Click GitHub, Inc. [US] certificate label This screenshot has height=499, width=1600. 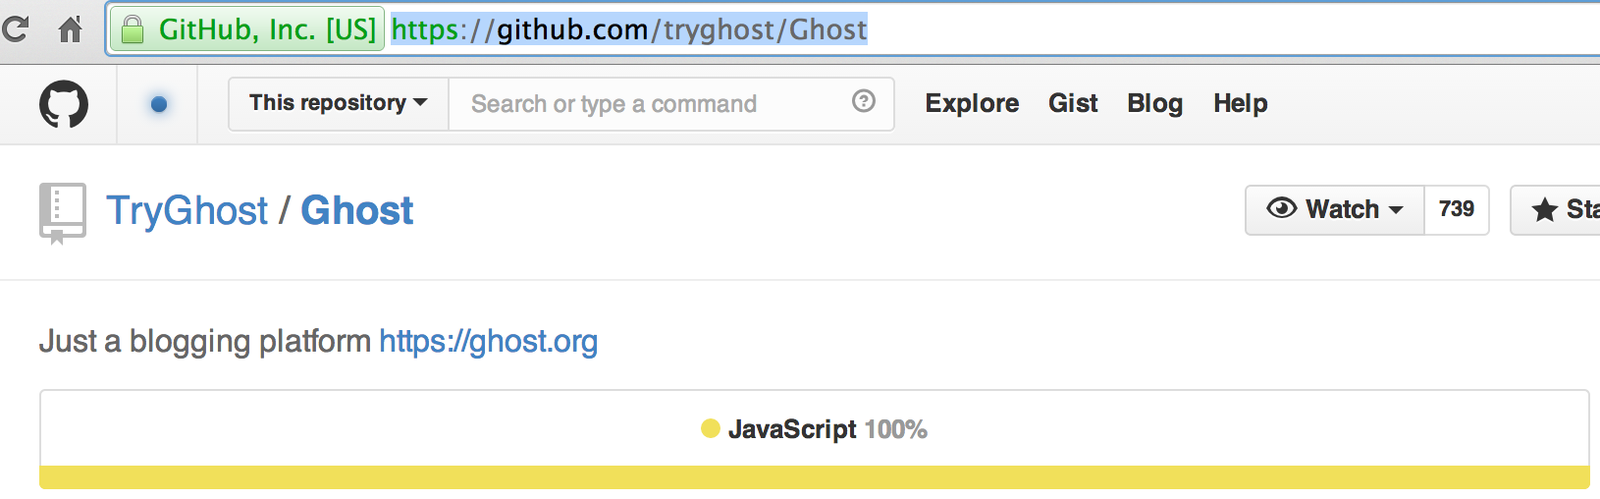click(x=267, y=30)
